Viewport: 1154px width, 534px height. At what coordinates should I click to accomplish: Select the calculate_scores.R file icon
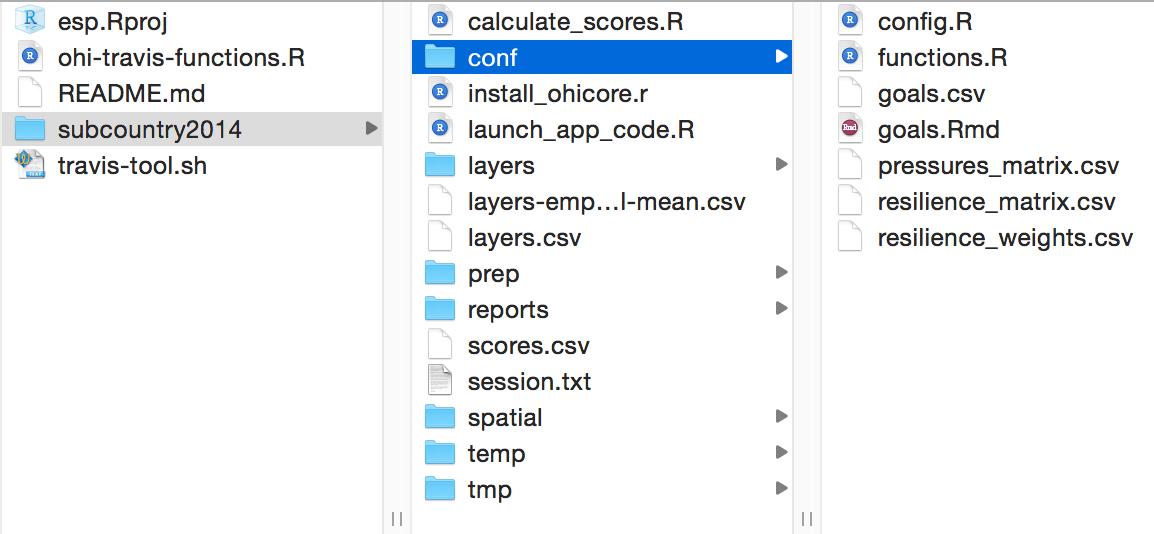(440, 21)
